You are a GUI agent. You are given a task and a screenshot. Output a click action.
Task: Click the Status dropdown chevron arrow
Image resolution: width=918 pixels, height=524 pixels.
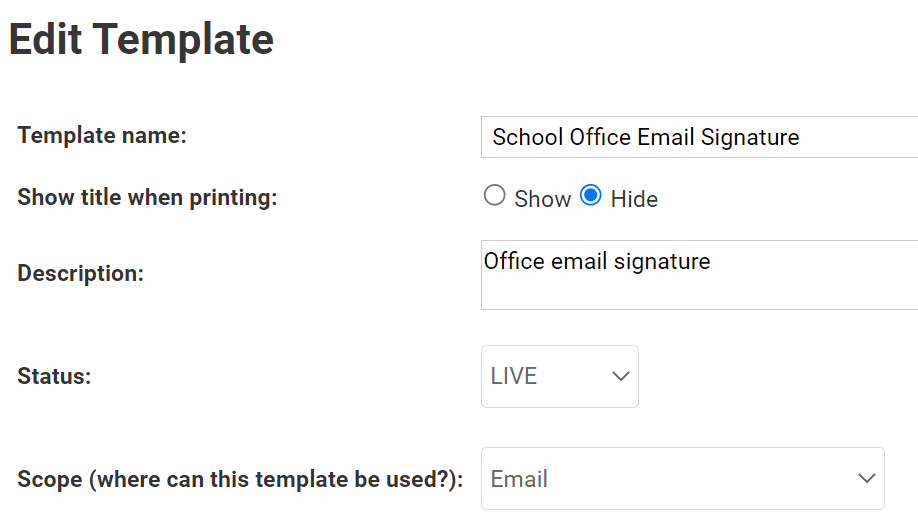point(620,376)
